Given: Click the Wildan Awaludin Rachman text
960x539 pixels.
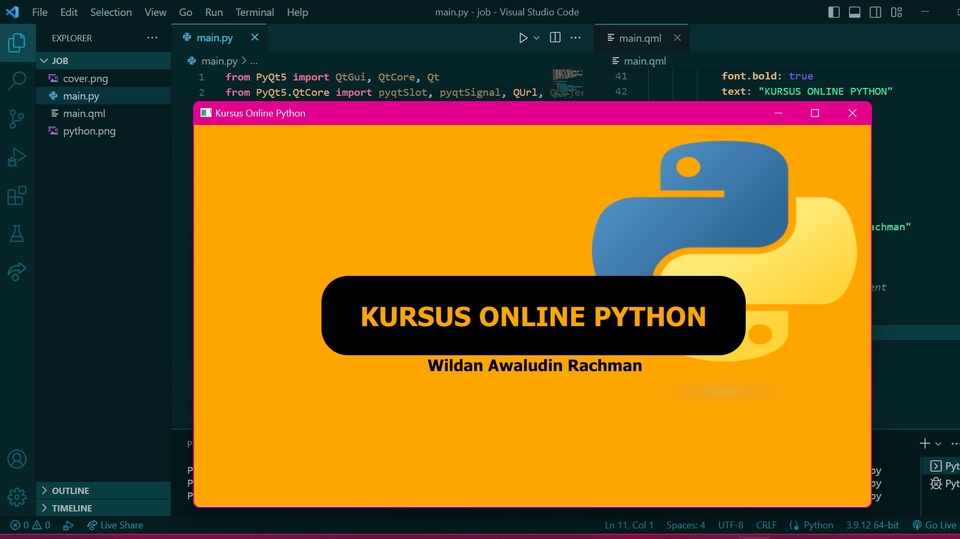Looking at the screenshot, I should pos(534,366).
